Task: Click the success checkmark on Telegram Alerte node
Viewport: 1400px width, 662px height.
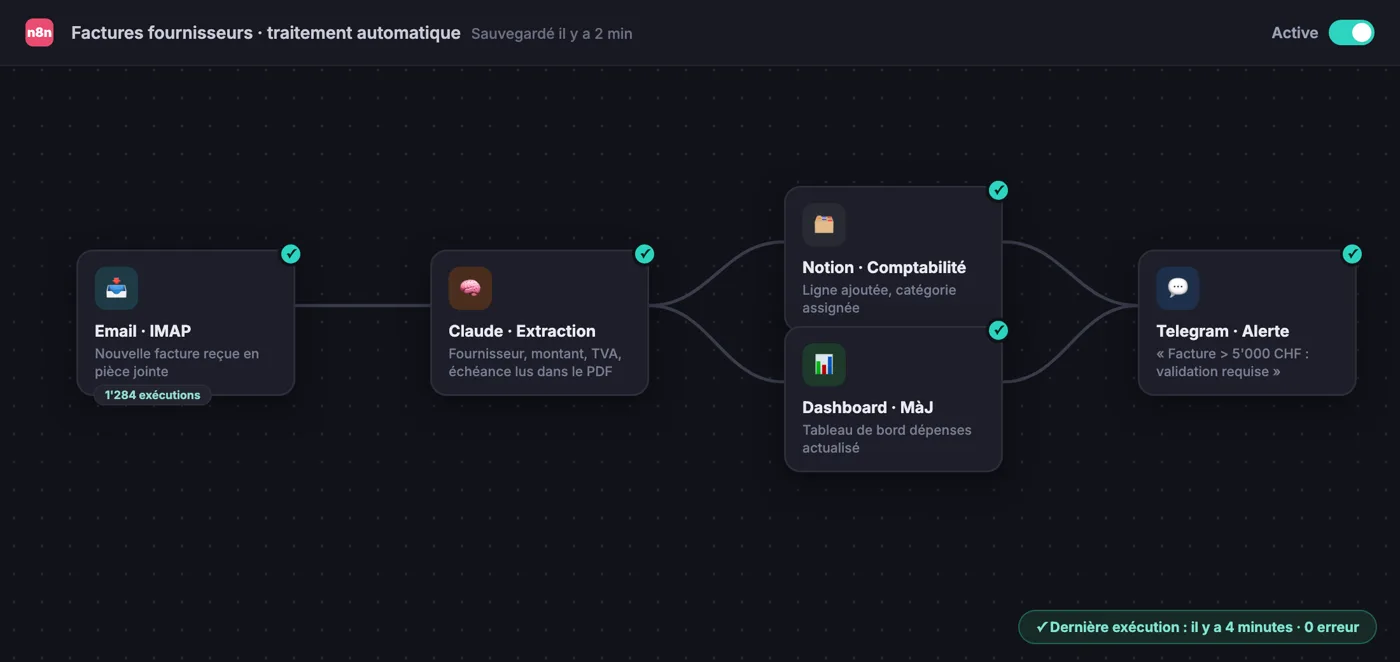Action: click(1352, 254)
